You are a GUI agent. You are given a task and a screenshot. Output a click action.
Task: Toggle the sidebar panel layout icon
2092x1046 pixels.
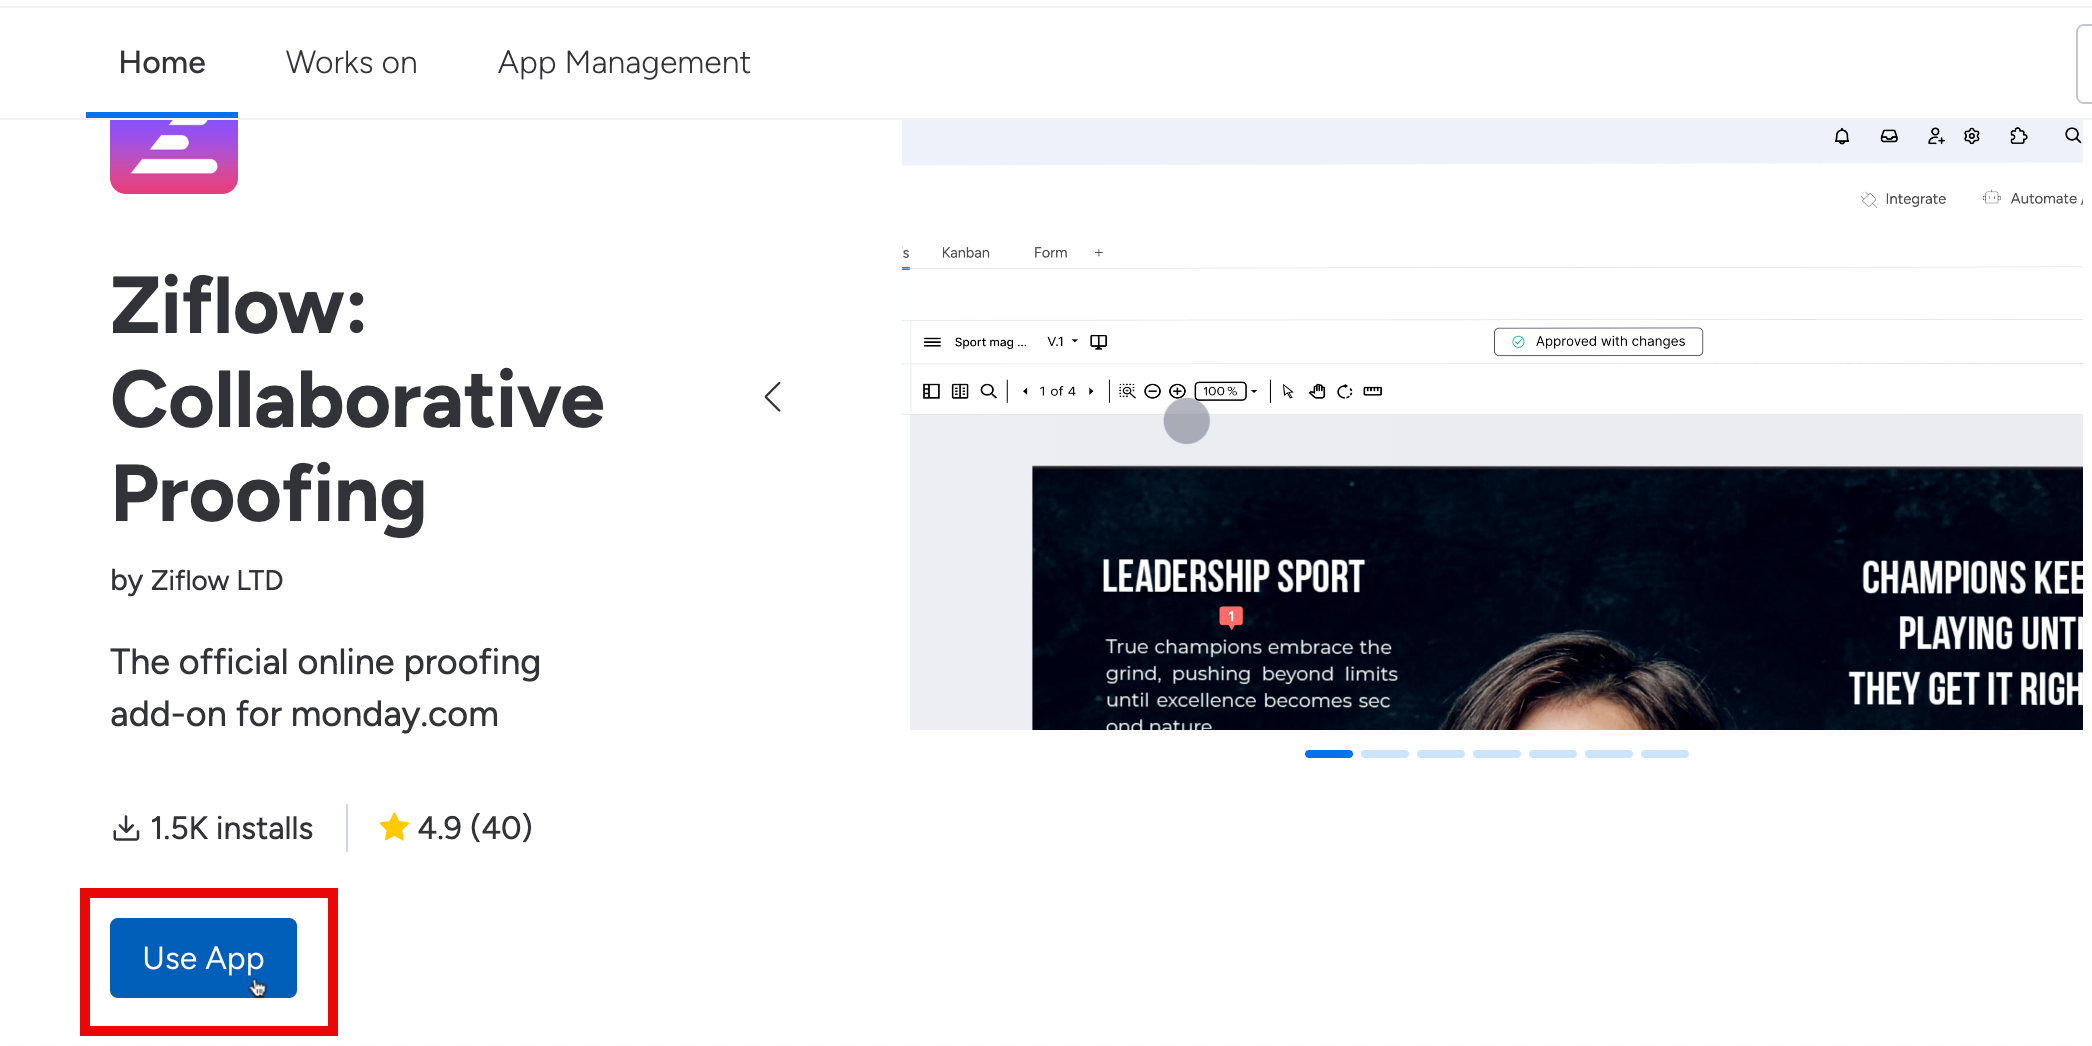pyautogui.click(x=931, y=391)
